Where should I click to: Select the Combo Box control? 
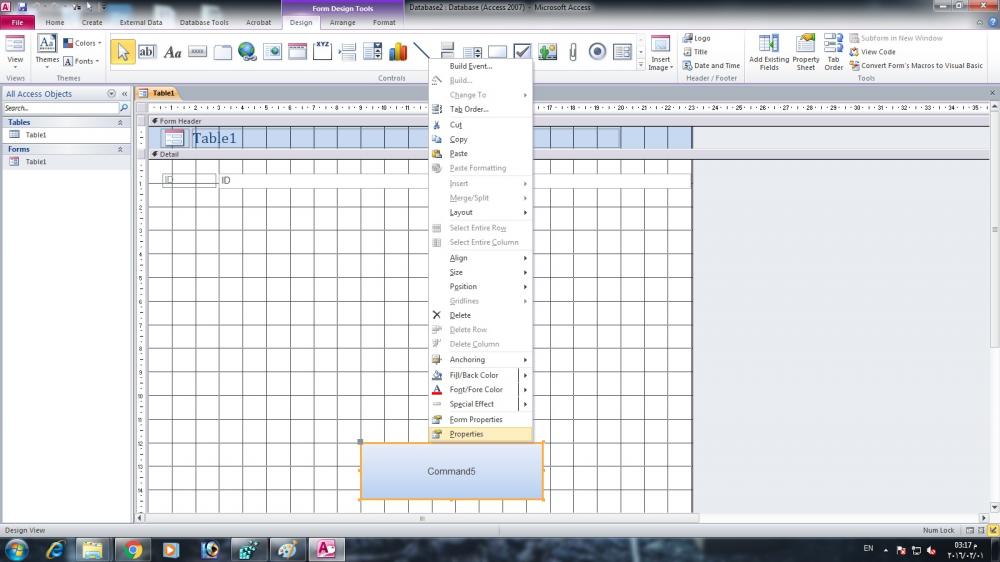point(372,52)
